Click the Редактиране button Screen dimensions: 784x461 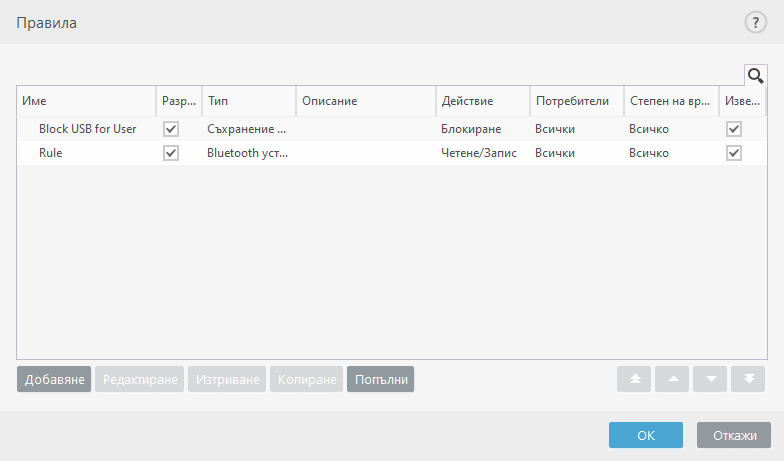140,379
